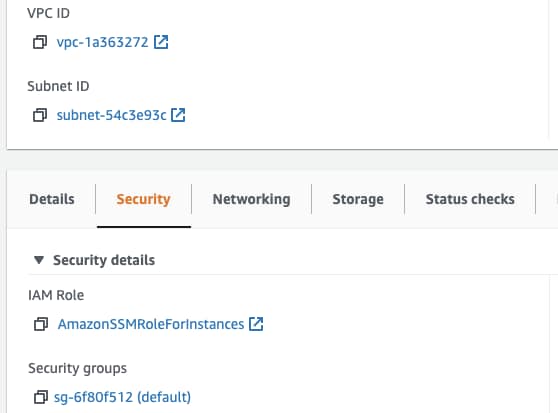Select the Security tab
The image size is (558, 413).
pos(143,199)
